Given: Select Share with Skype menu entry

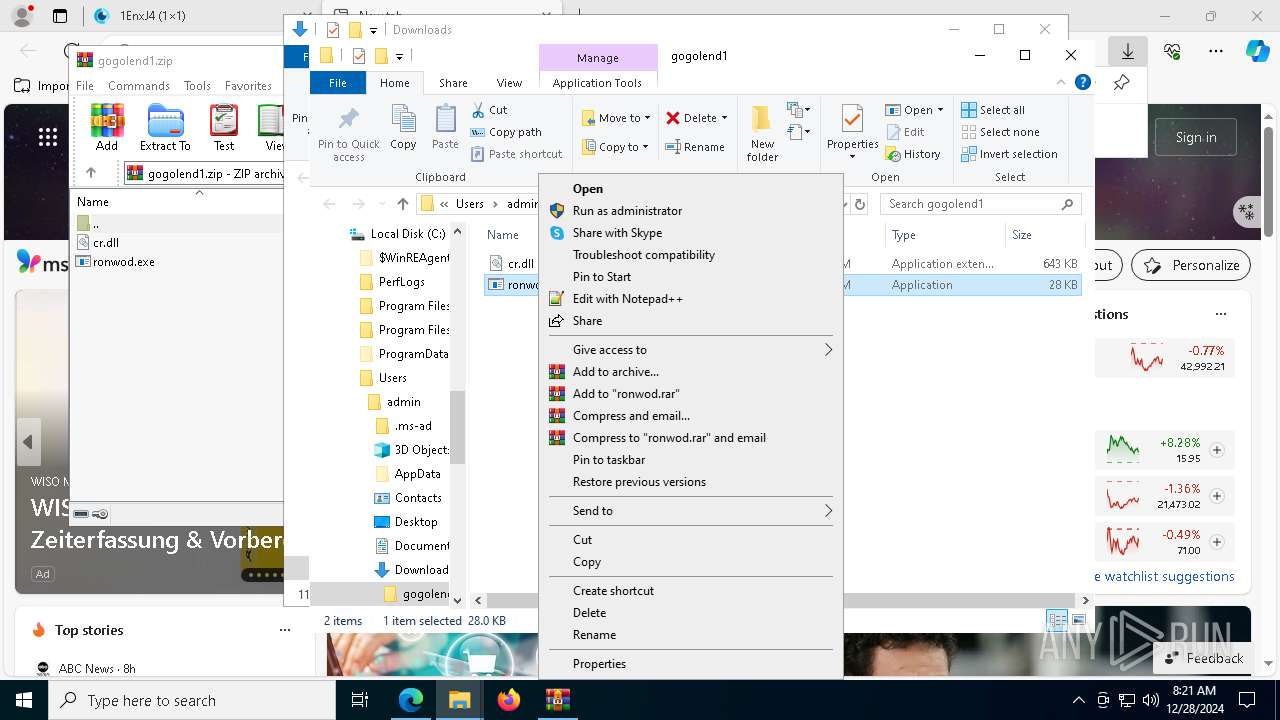Looking at the screenshot, I should 617,233.
